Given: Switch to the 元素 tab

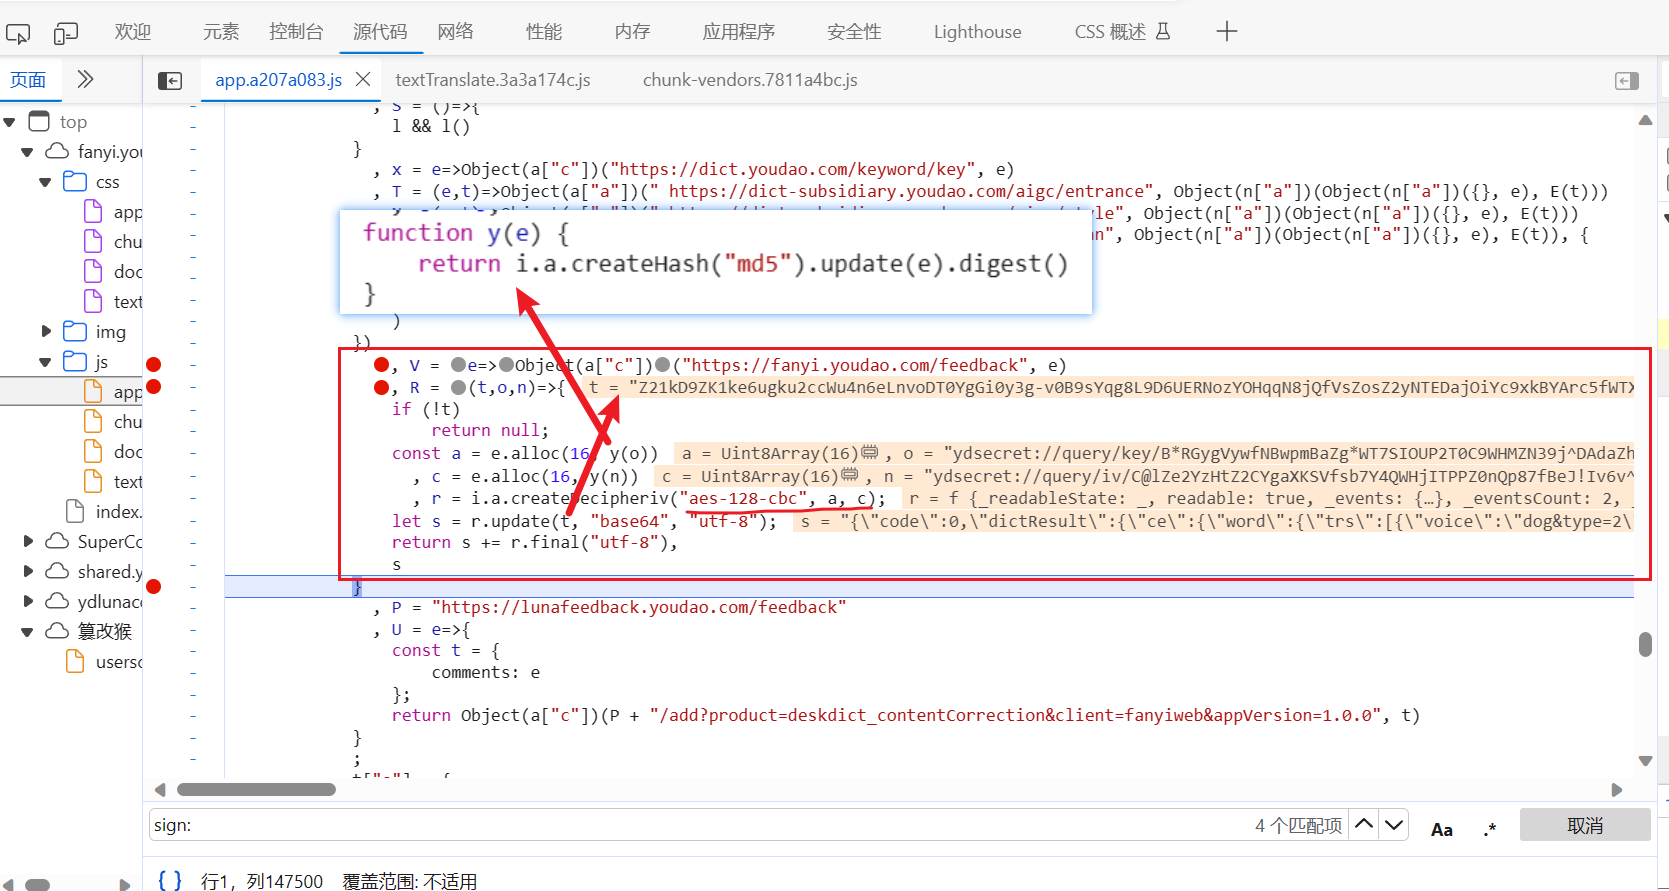Looking at the screenshot, I should click(x=221, y=31).
